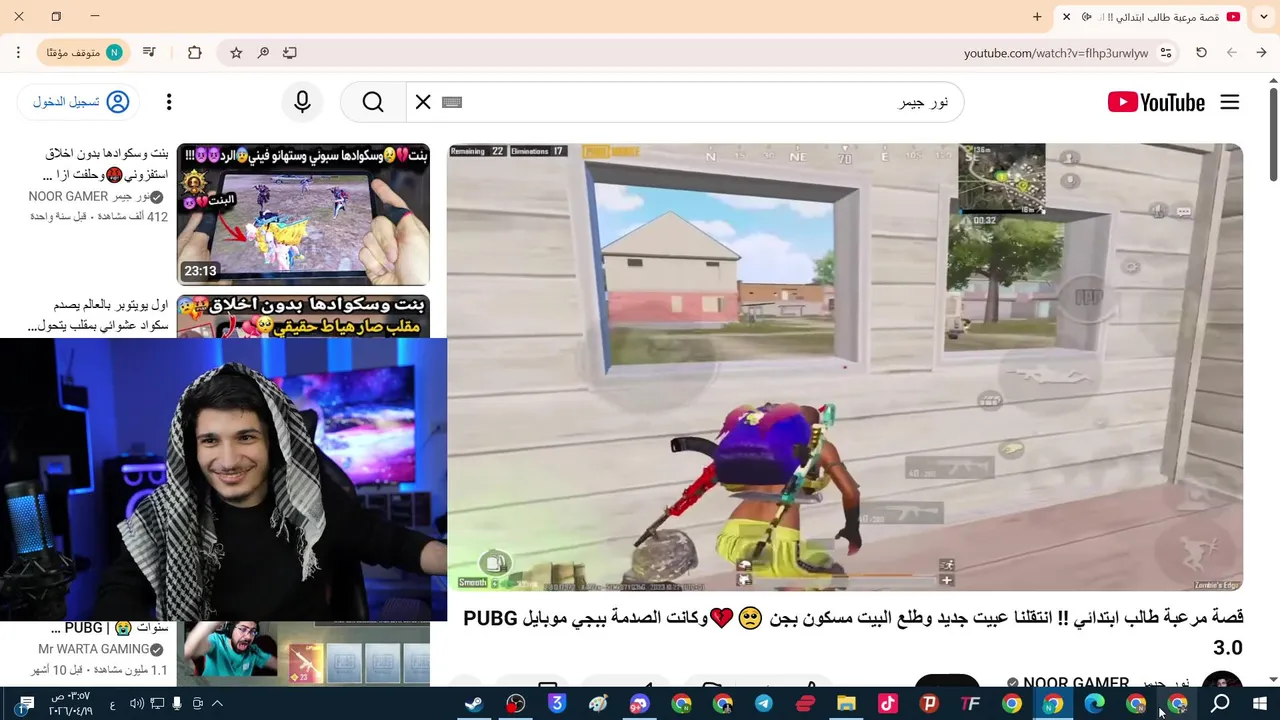Open Steam from the taskbar

[474, 704]
